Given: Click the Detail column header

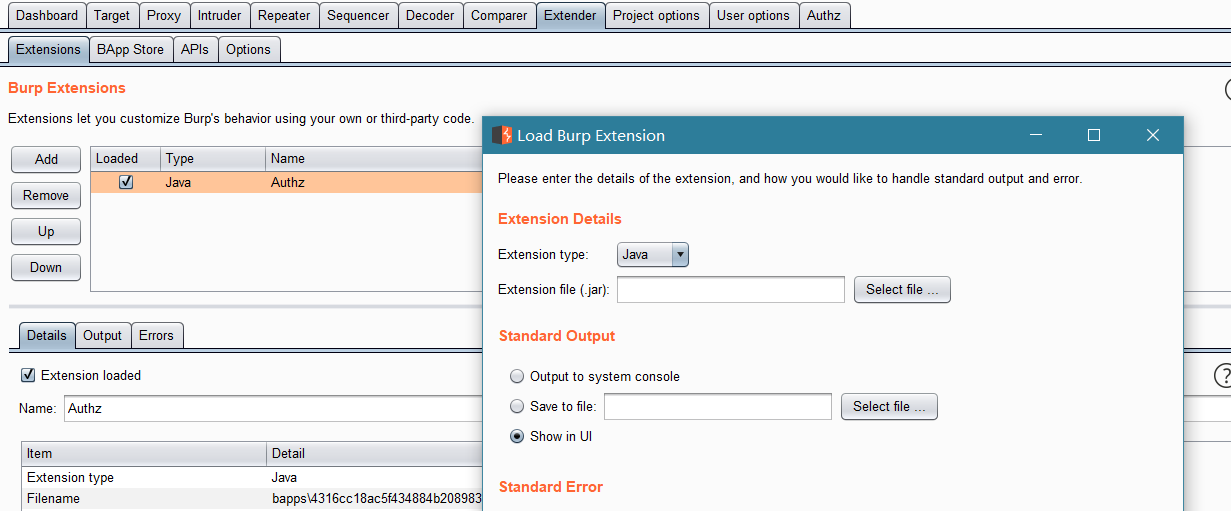Looking at the screenshot, I should pos(374,453).
